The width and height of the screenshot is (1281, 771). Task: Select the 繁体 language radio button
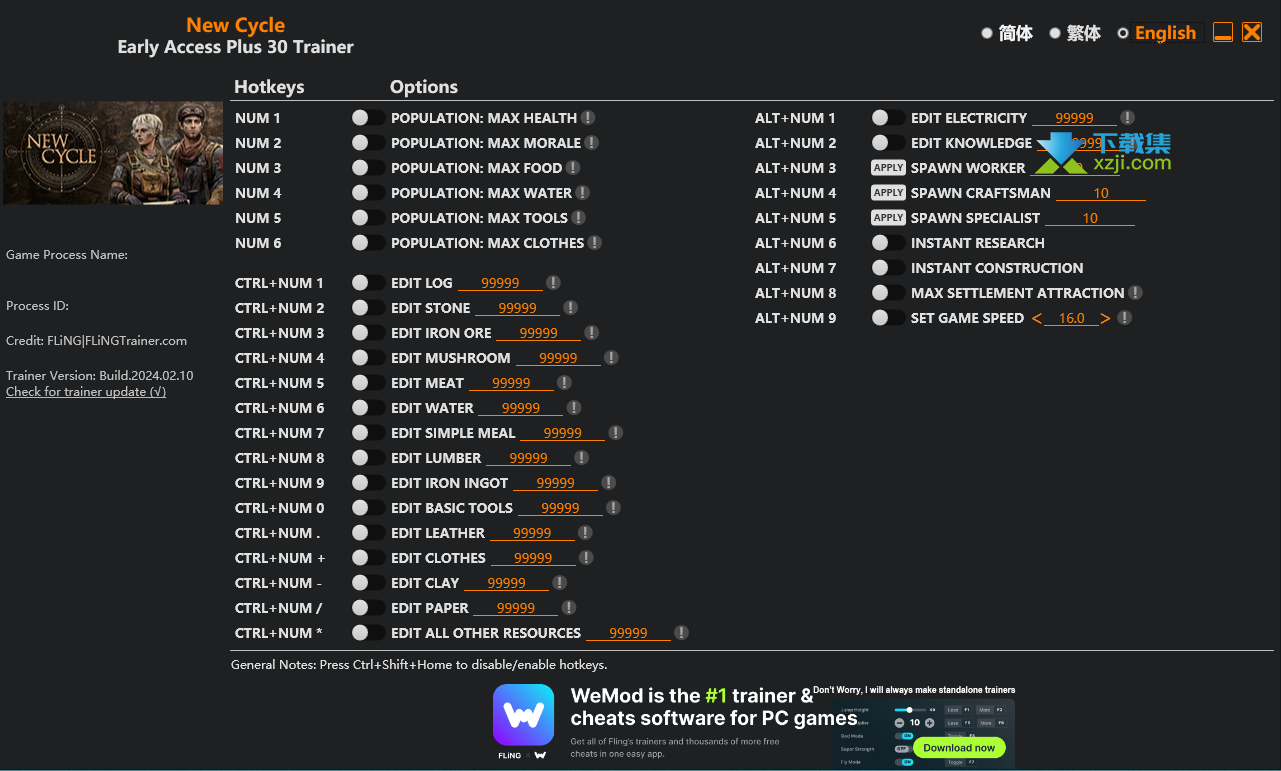click(1055, 33)
